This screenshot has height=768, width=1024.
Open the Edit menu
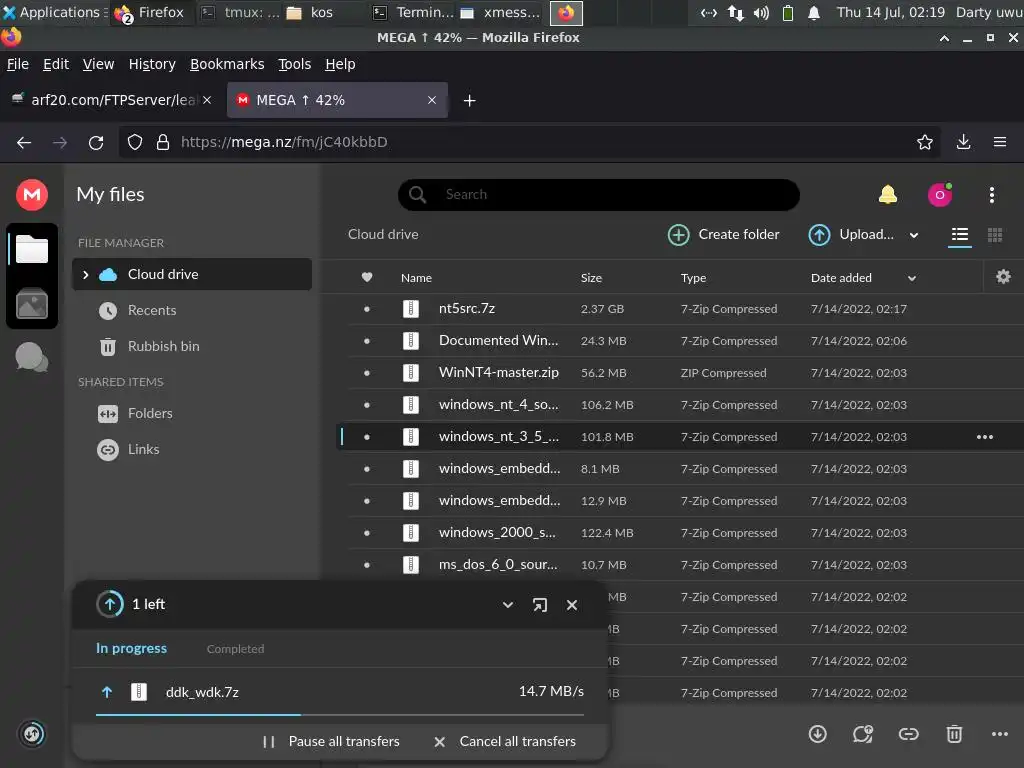[x=56, y=64]
